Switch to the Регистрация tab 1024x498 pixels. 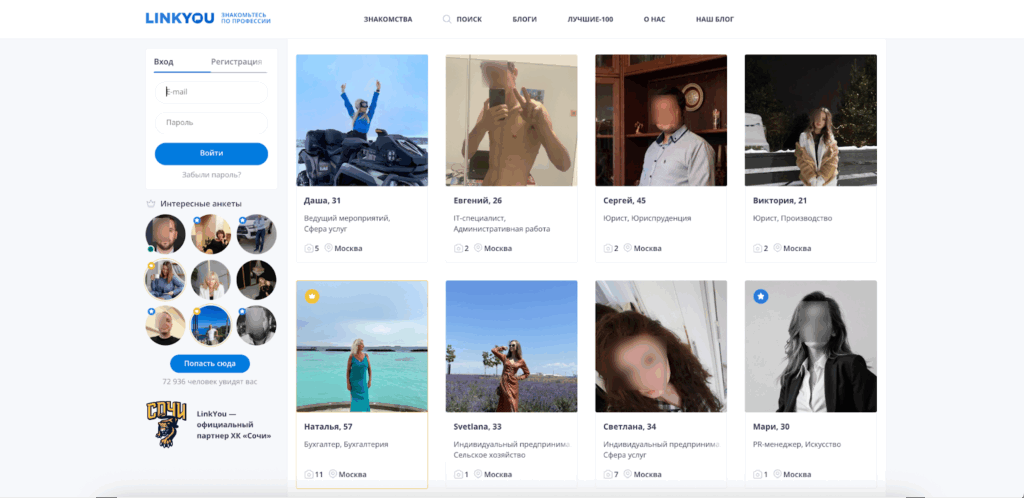[x=236, y=62]
